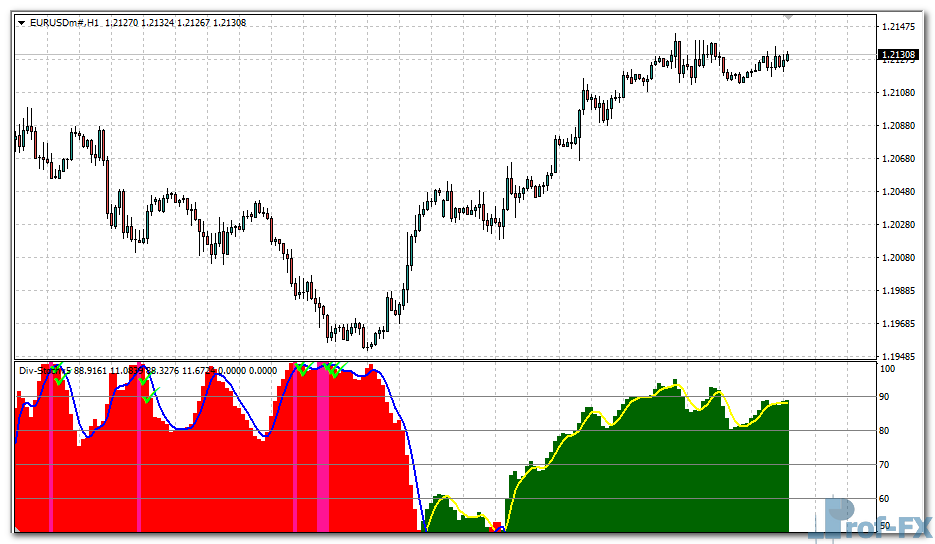
Task: Open the chart dropdown arrow beside EURUSDm#,H1
Action: (x=22, y=22)
